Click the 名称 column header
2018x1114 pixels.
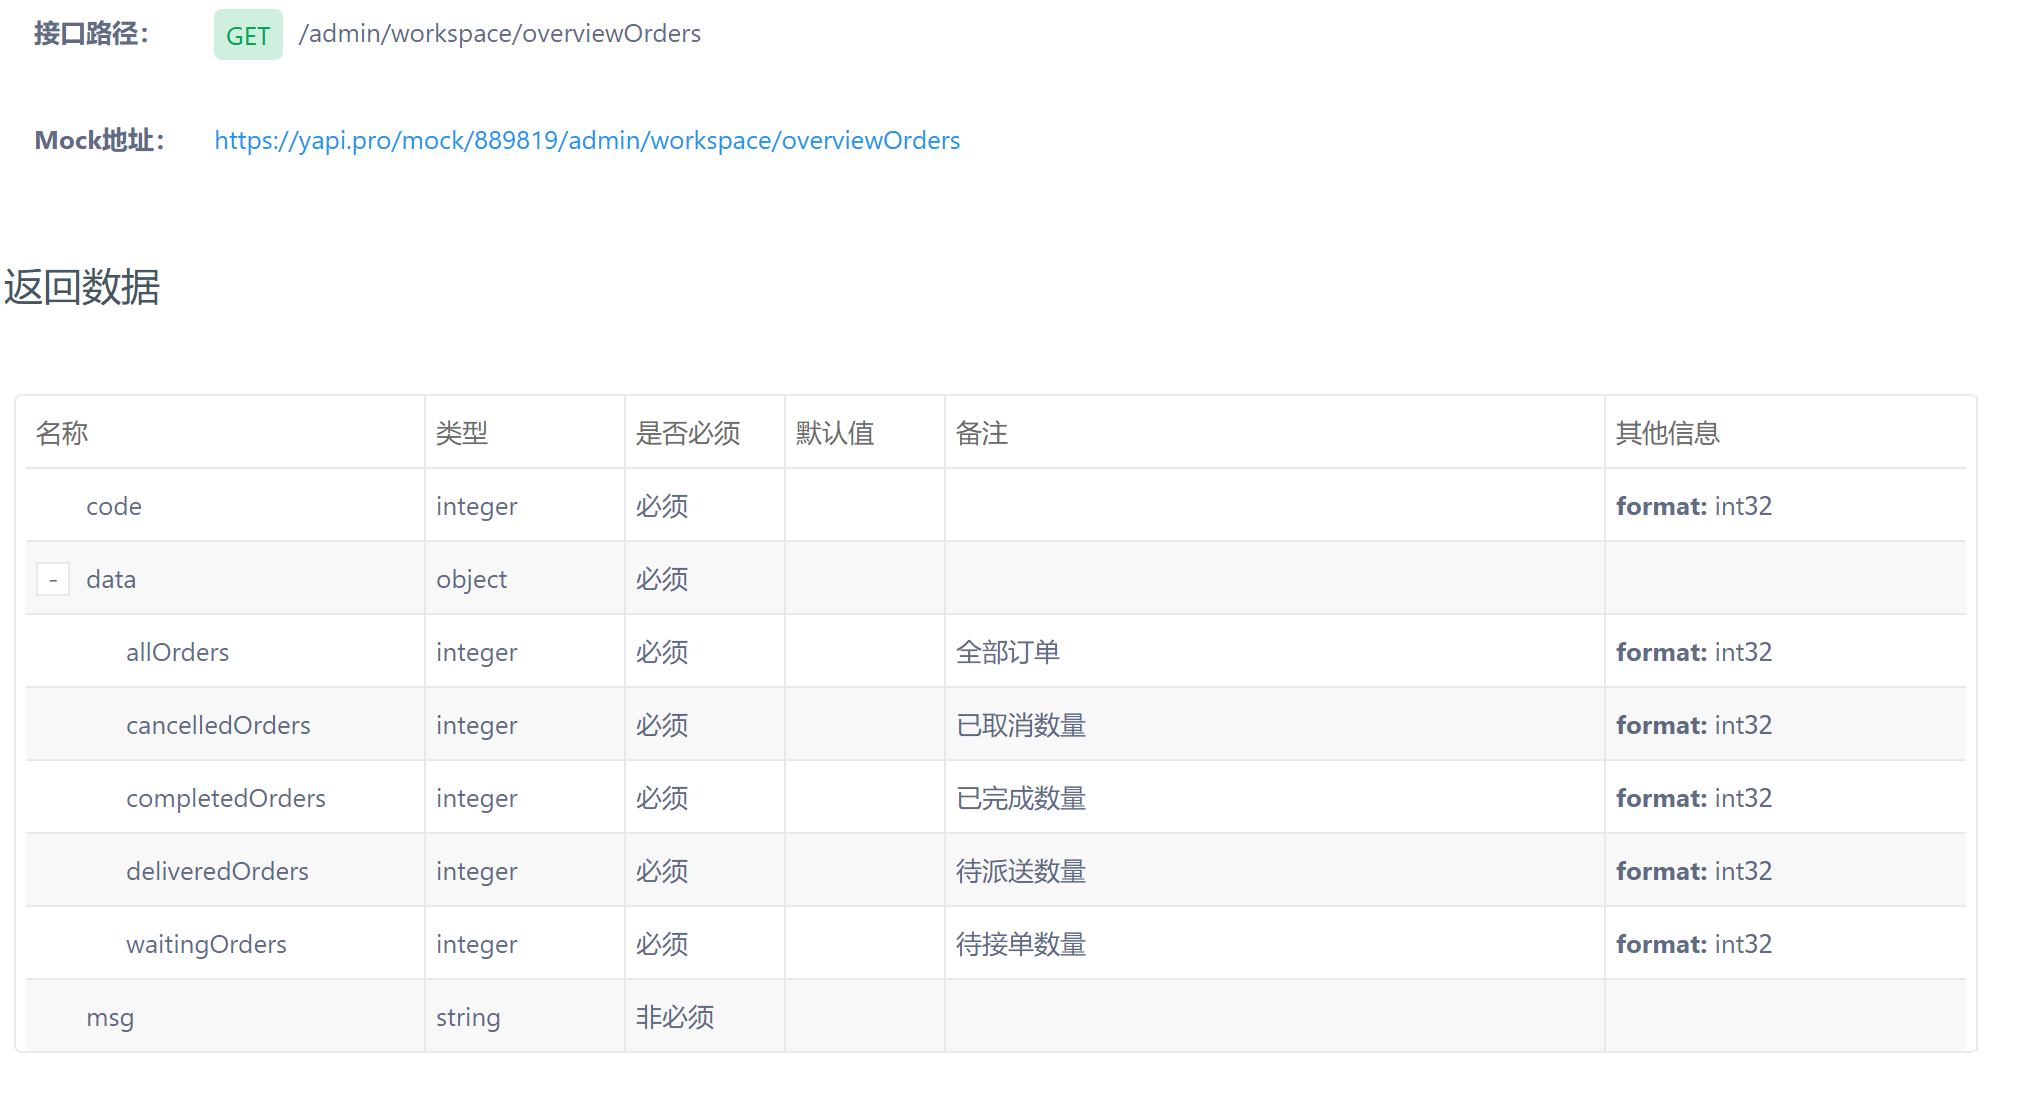[x=62, y=433]
